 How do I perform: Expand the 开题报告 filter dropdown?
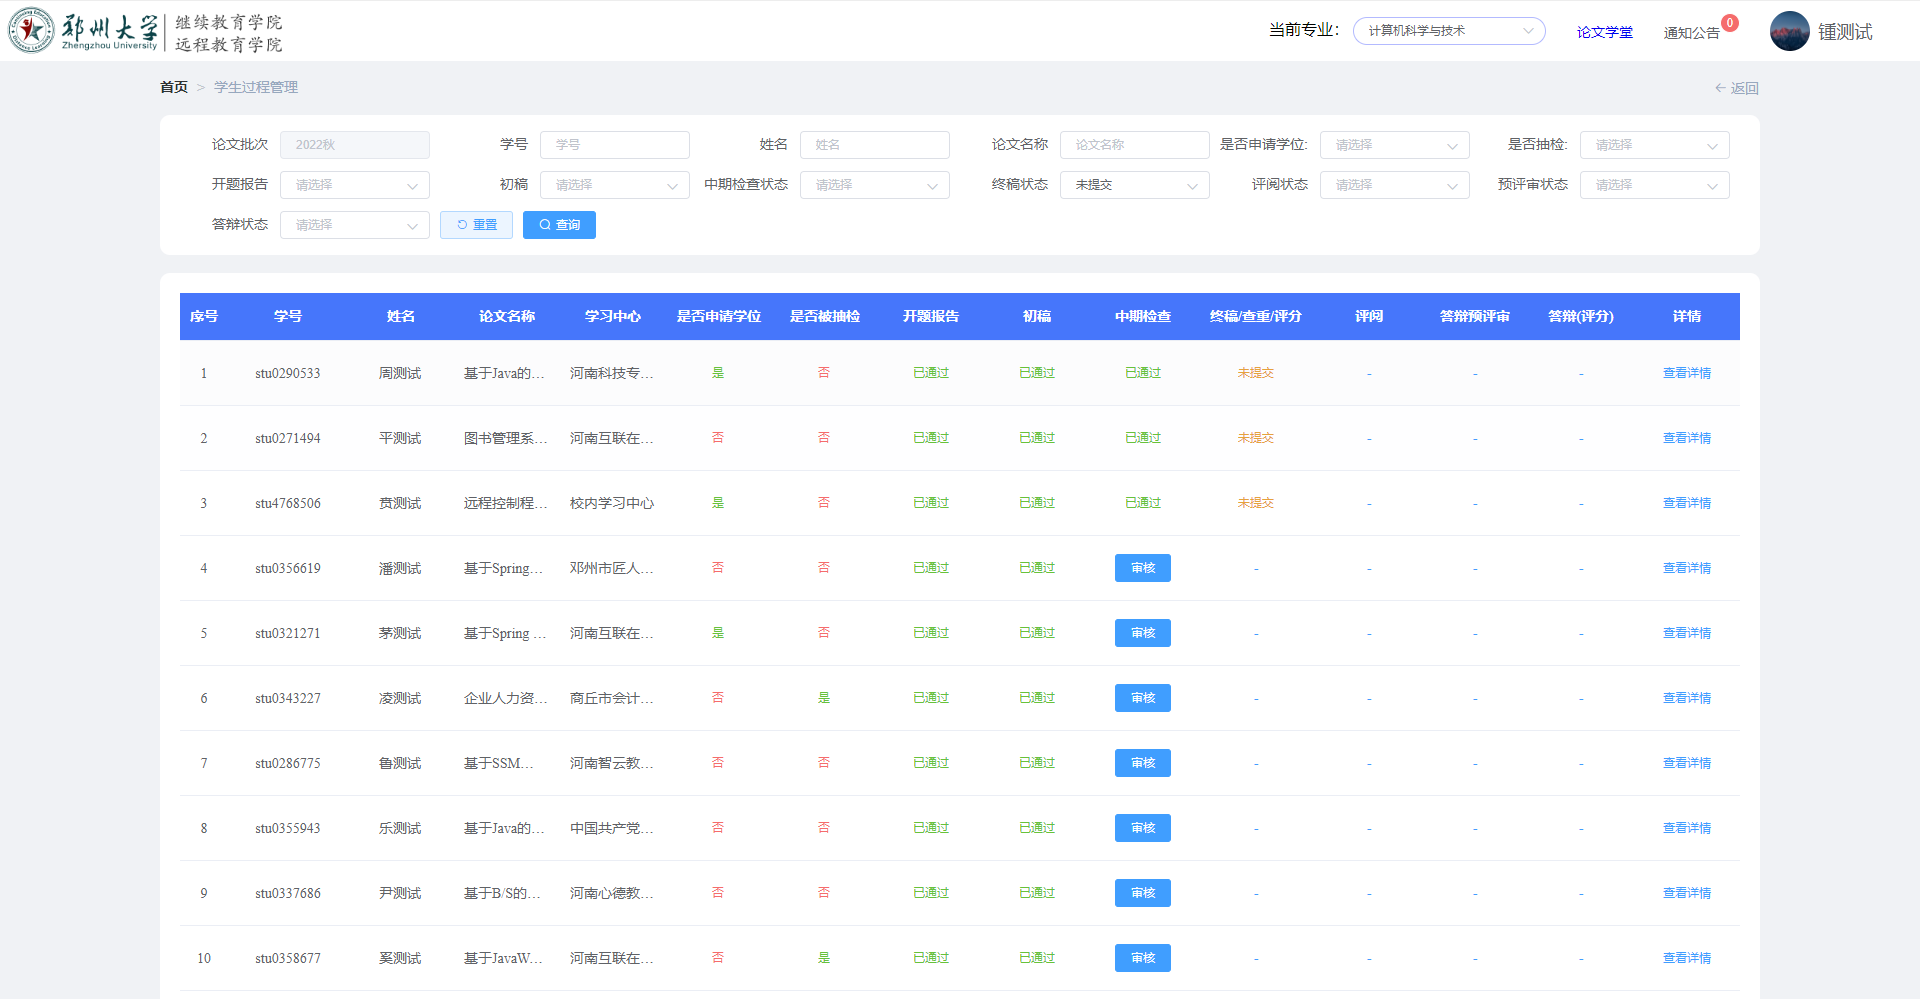click(355, 185)
